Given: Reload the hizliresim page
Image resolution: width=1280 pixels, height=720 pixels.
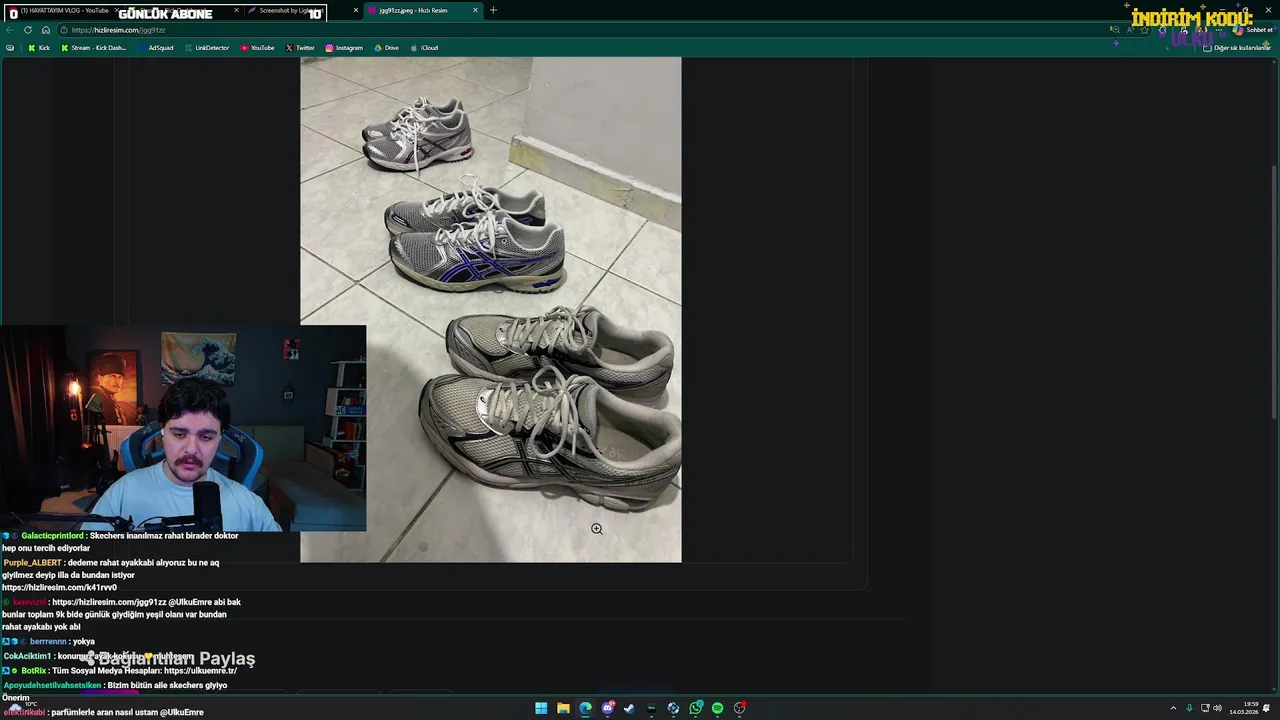Looking at the screenshot, I should pos(28,30).
